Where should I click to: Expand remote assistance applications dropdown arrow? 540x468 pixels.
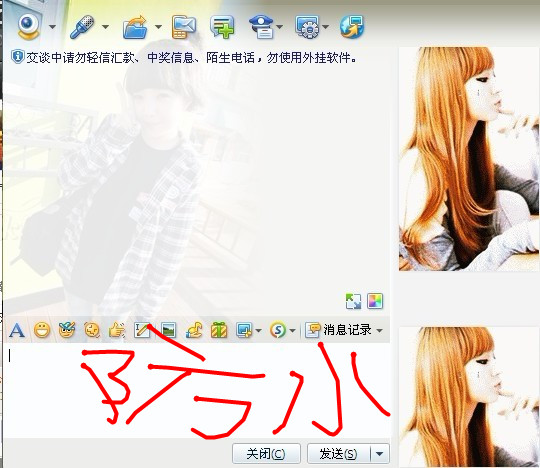(325, 27)
